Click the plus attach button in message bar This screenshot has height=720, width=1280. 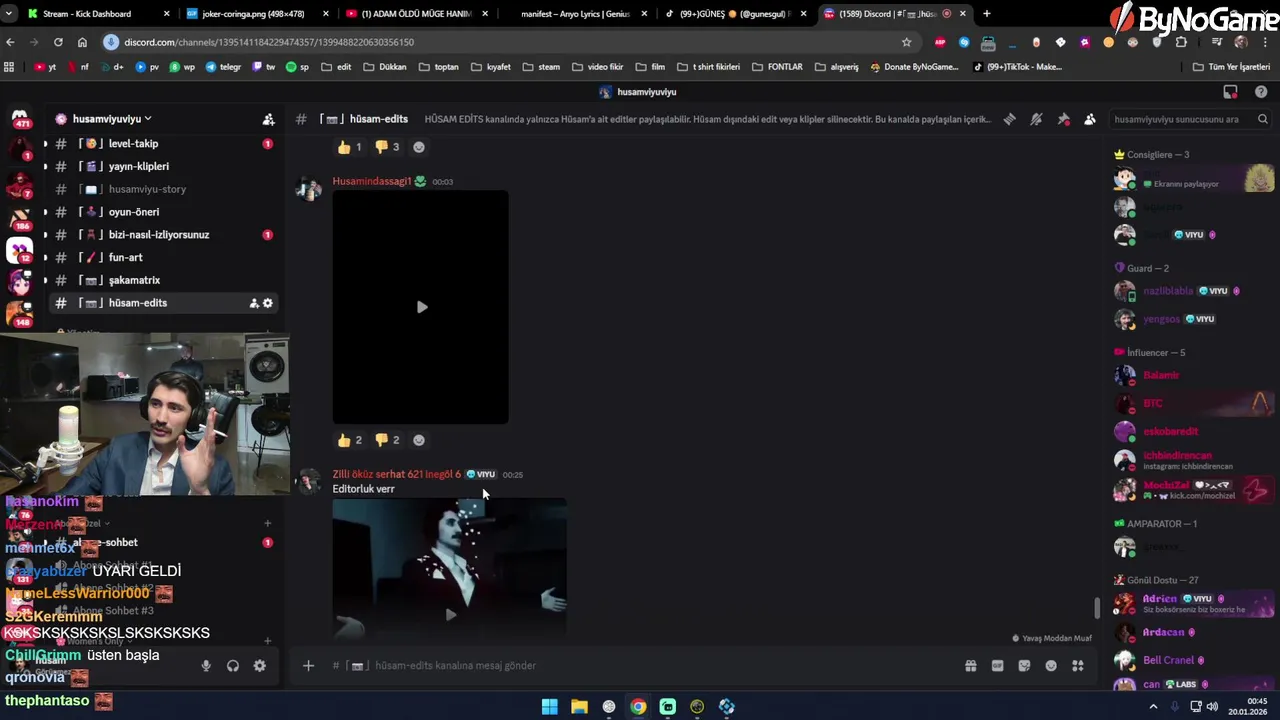[x=308, y=666]
